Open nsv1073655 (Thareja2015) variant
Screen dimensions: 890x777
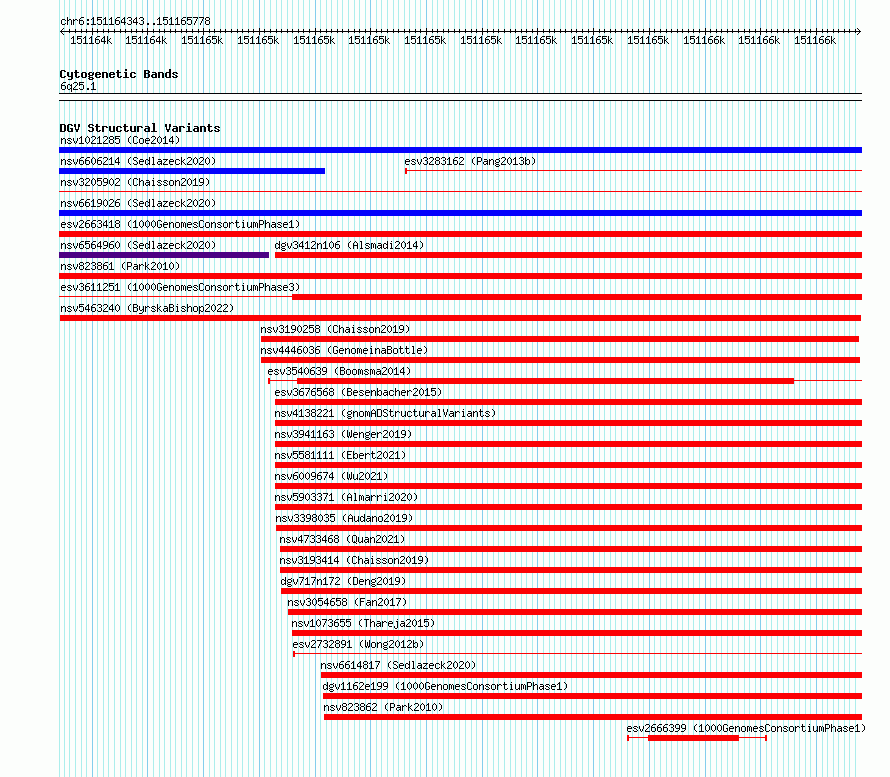363,623
